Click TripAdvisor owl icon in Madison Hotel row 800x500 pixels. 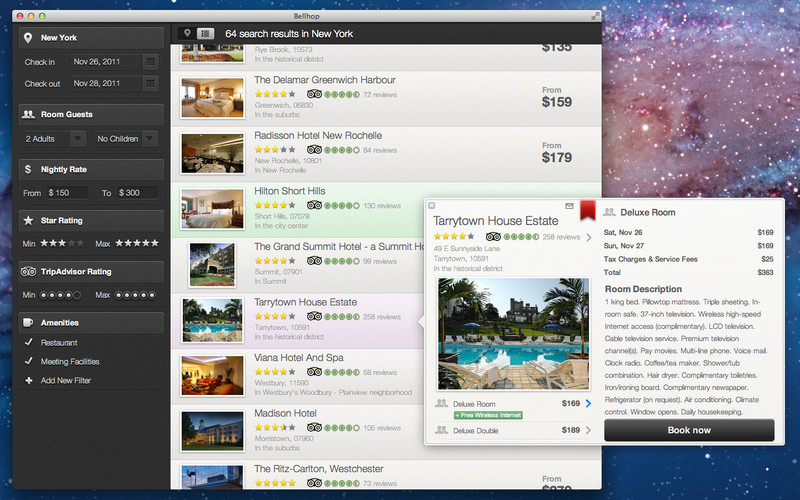[x=314, y=428]
